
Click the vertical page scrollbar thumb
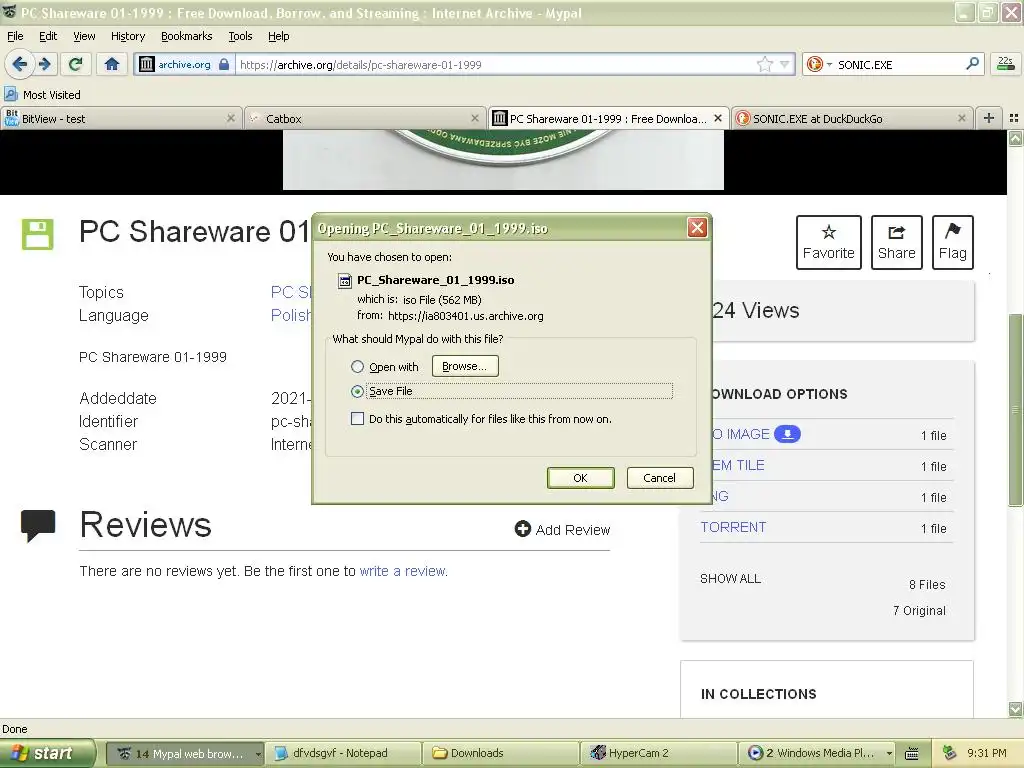coord(1015,409)
